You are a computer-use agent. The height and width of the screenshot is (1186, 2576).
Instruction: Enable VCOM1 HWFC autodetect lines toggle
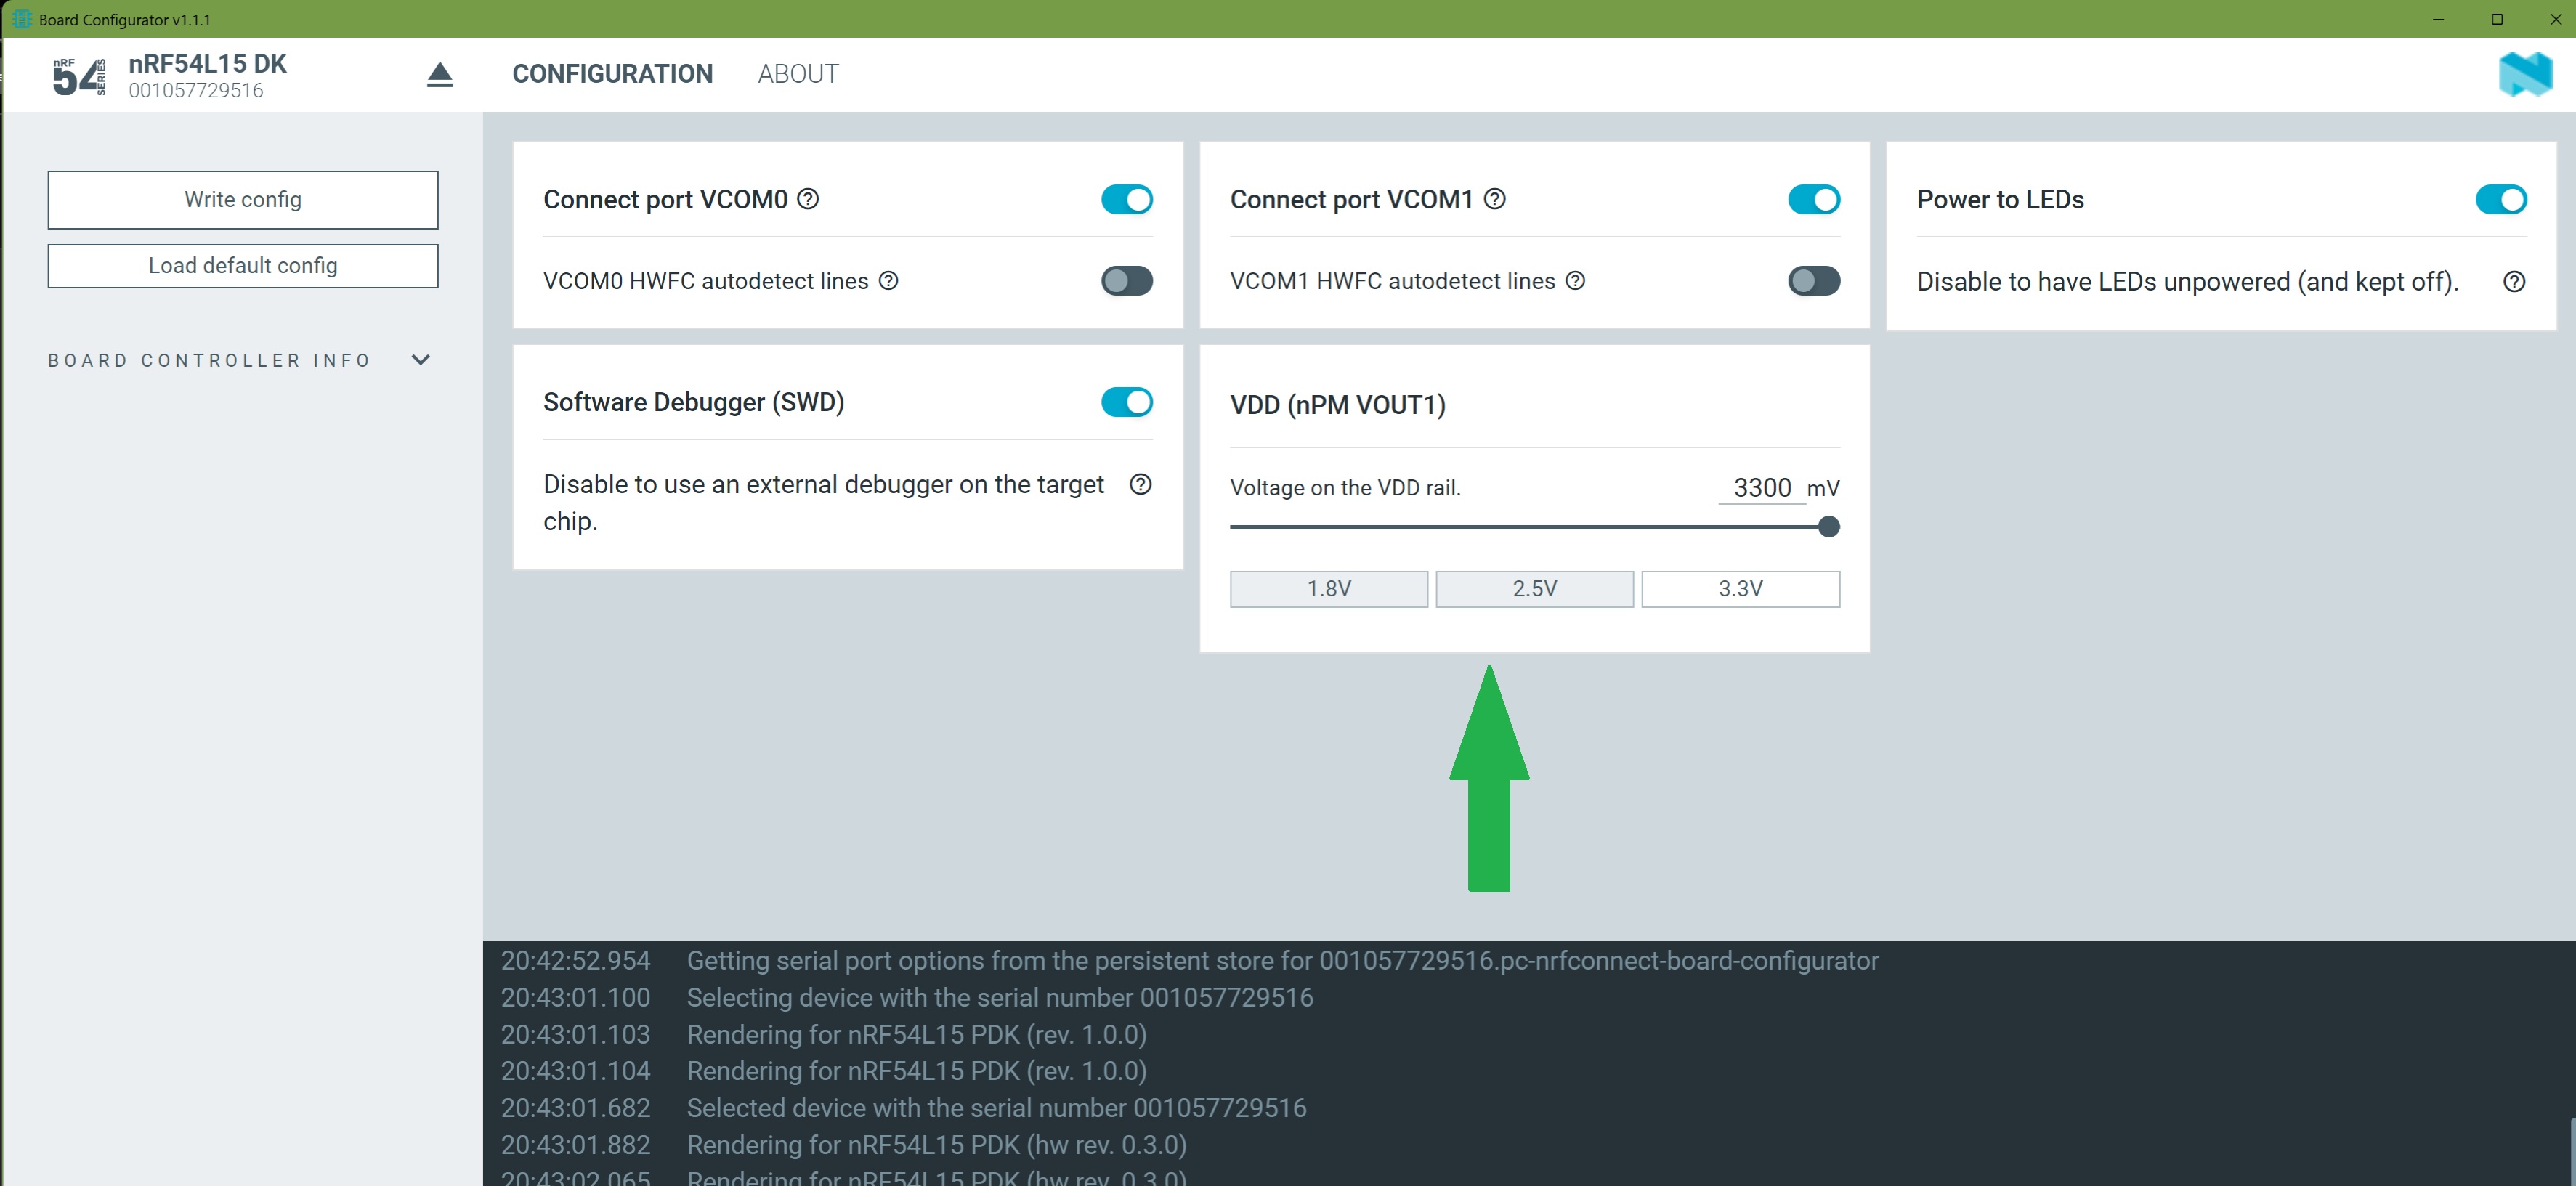pyautogui.click(x=1813, y=281)
